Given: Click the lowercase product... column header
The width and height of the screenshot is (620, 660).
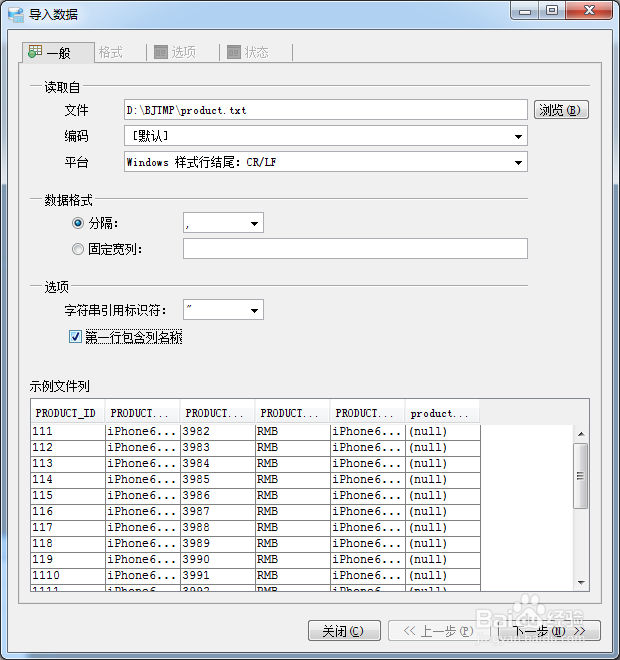Looking at the screenshot, I should [442, 413].
